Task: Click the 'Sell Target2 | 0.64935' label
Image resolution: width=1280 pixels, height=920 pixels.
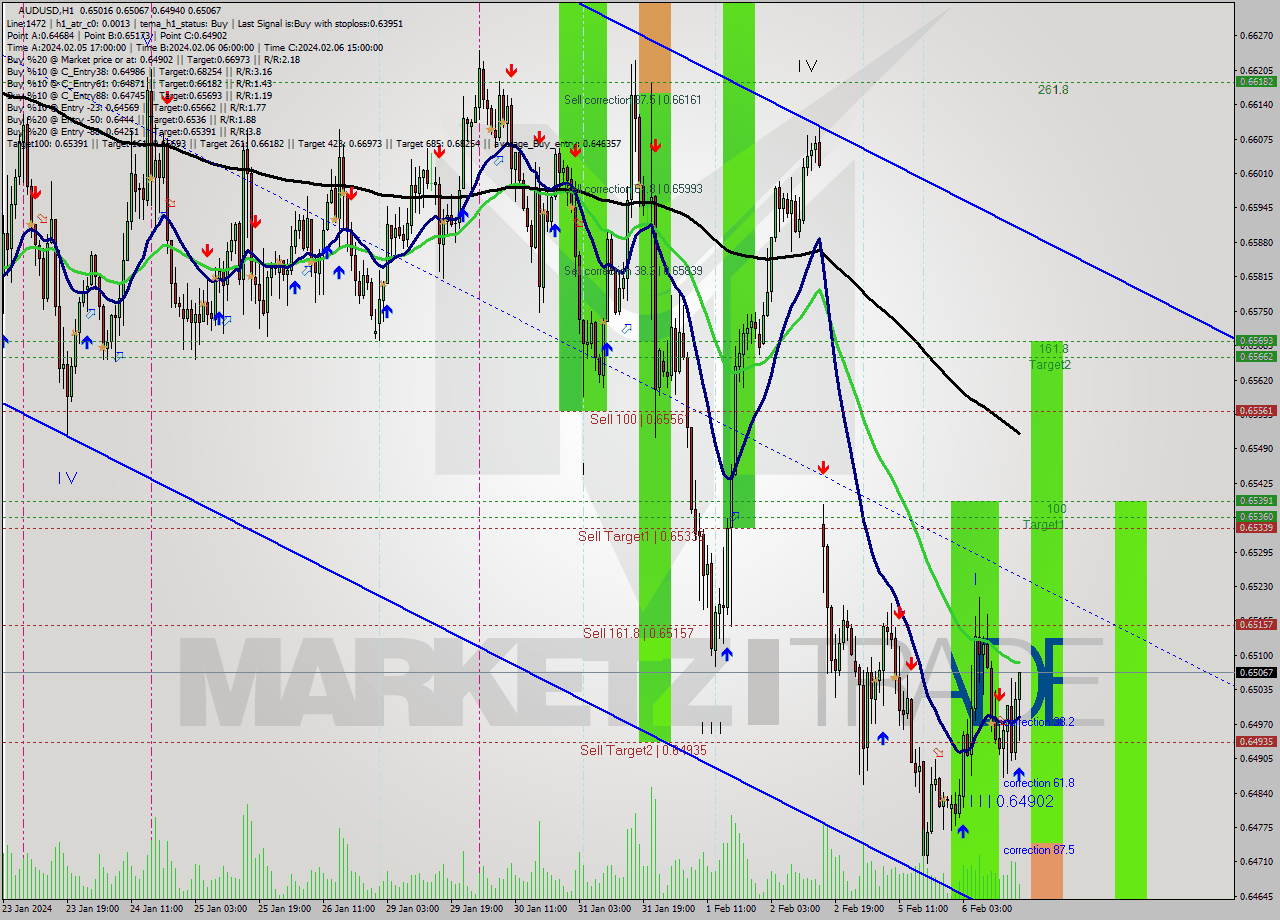Action: point(643,750)
